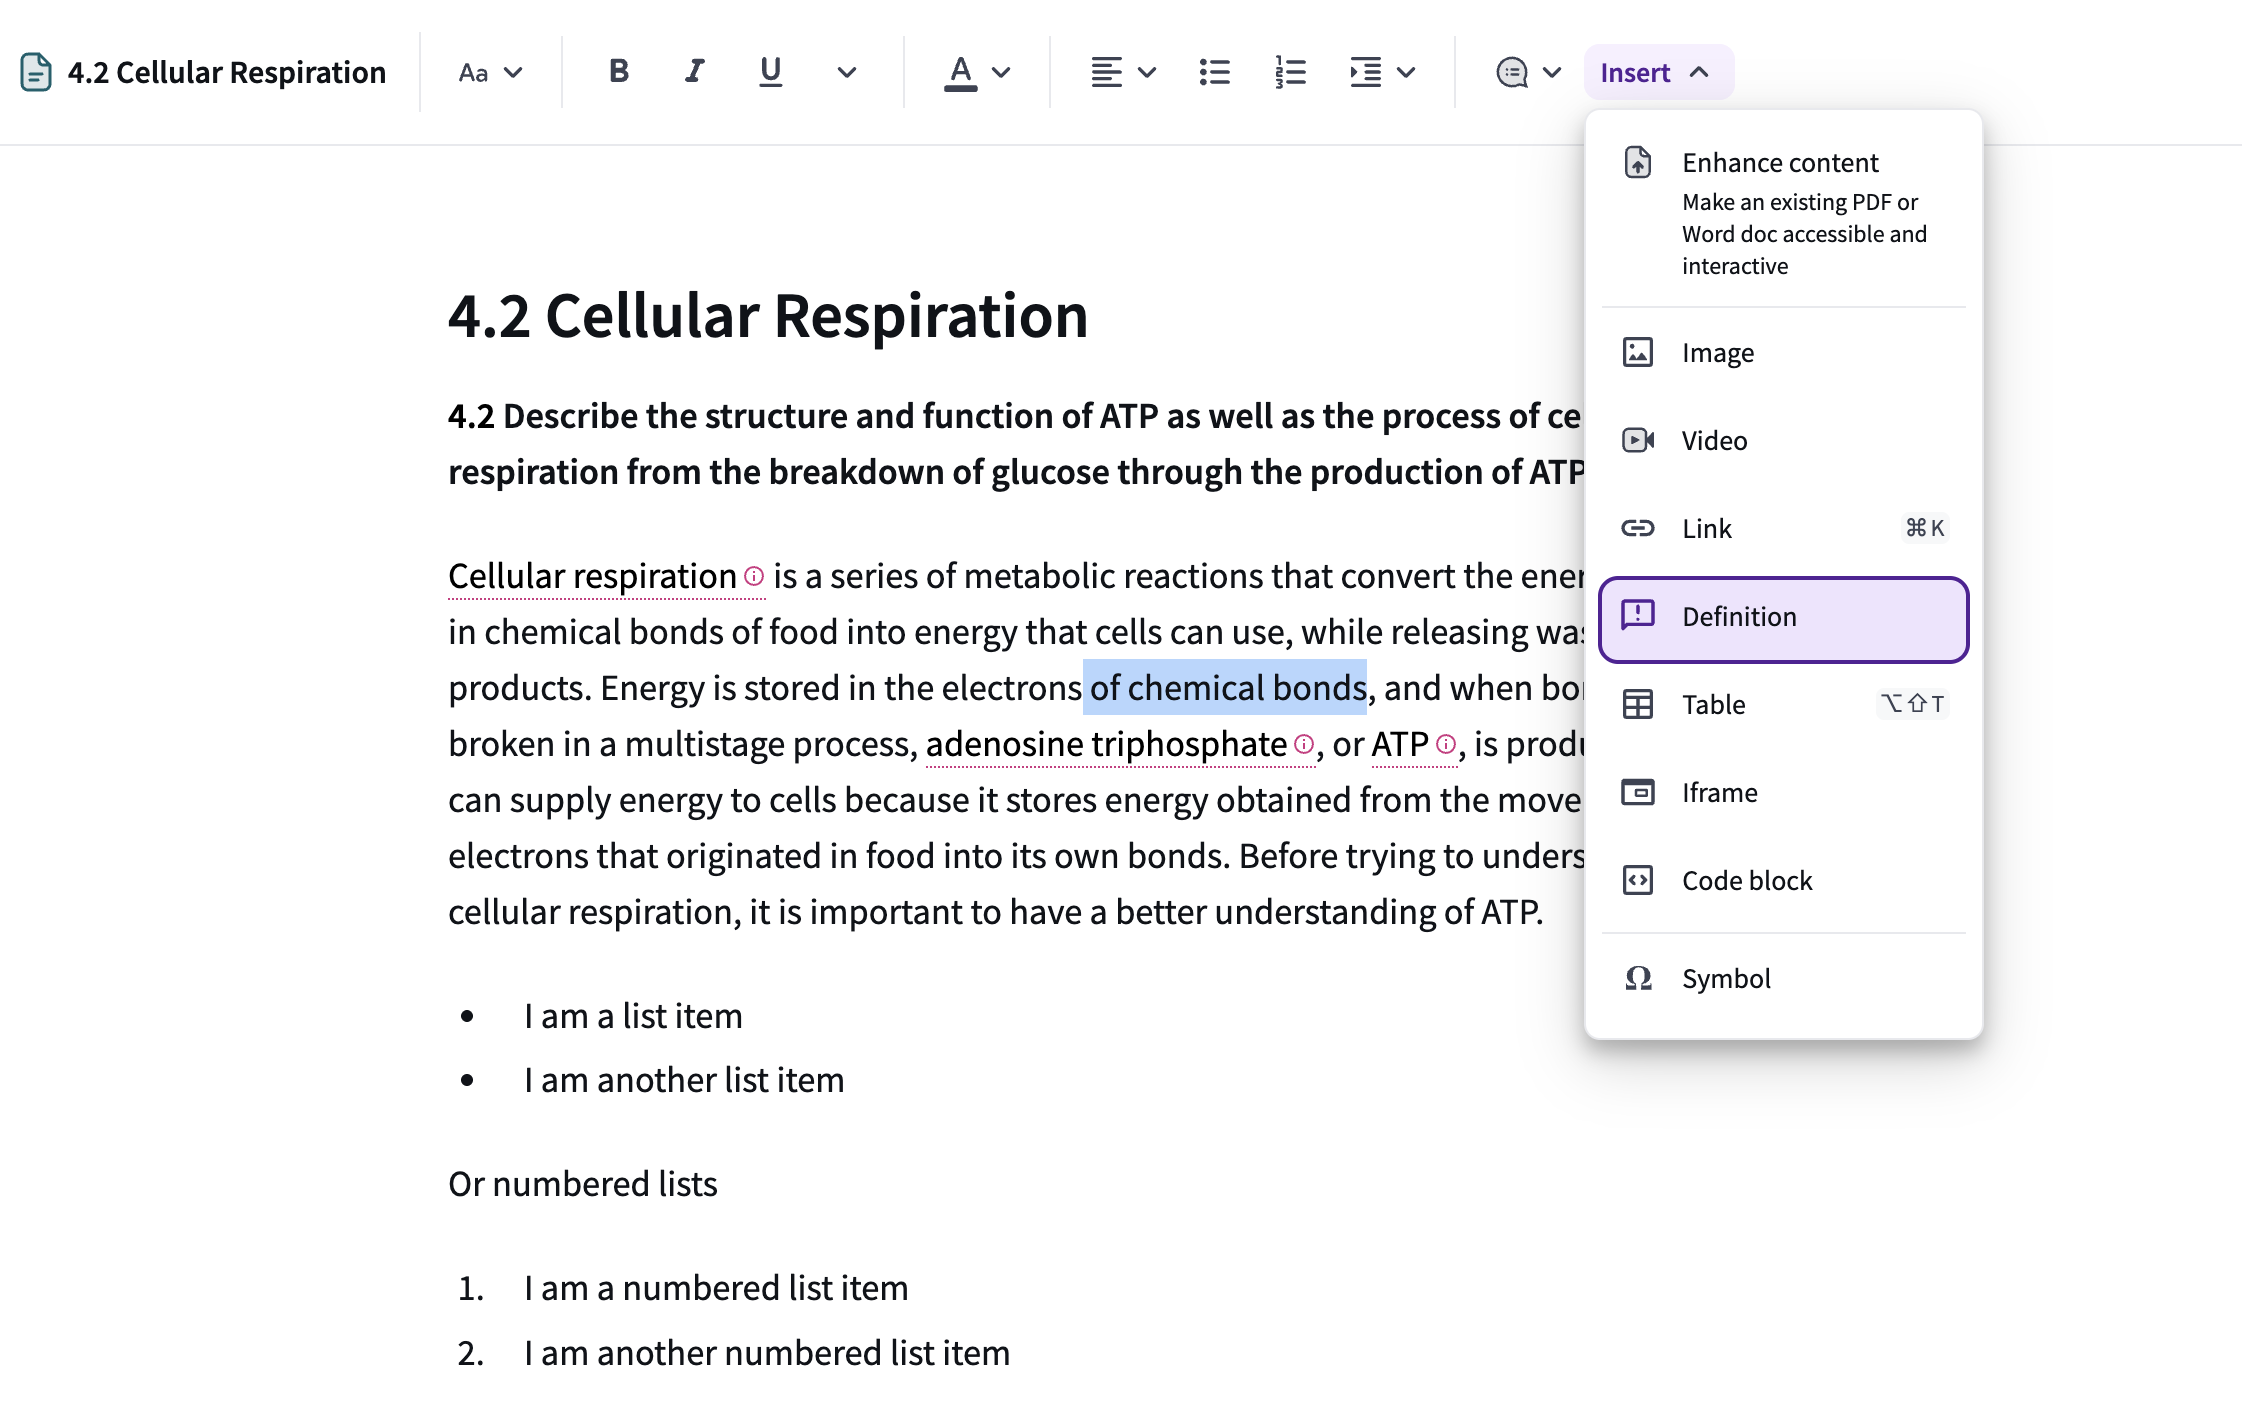This screenshot has height=1416, width=2242.
Task: Toggle italic formatting
Action: click(x=694, y=72)
